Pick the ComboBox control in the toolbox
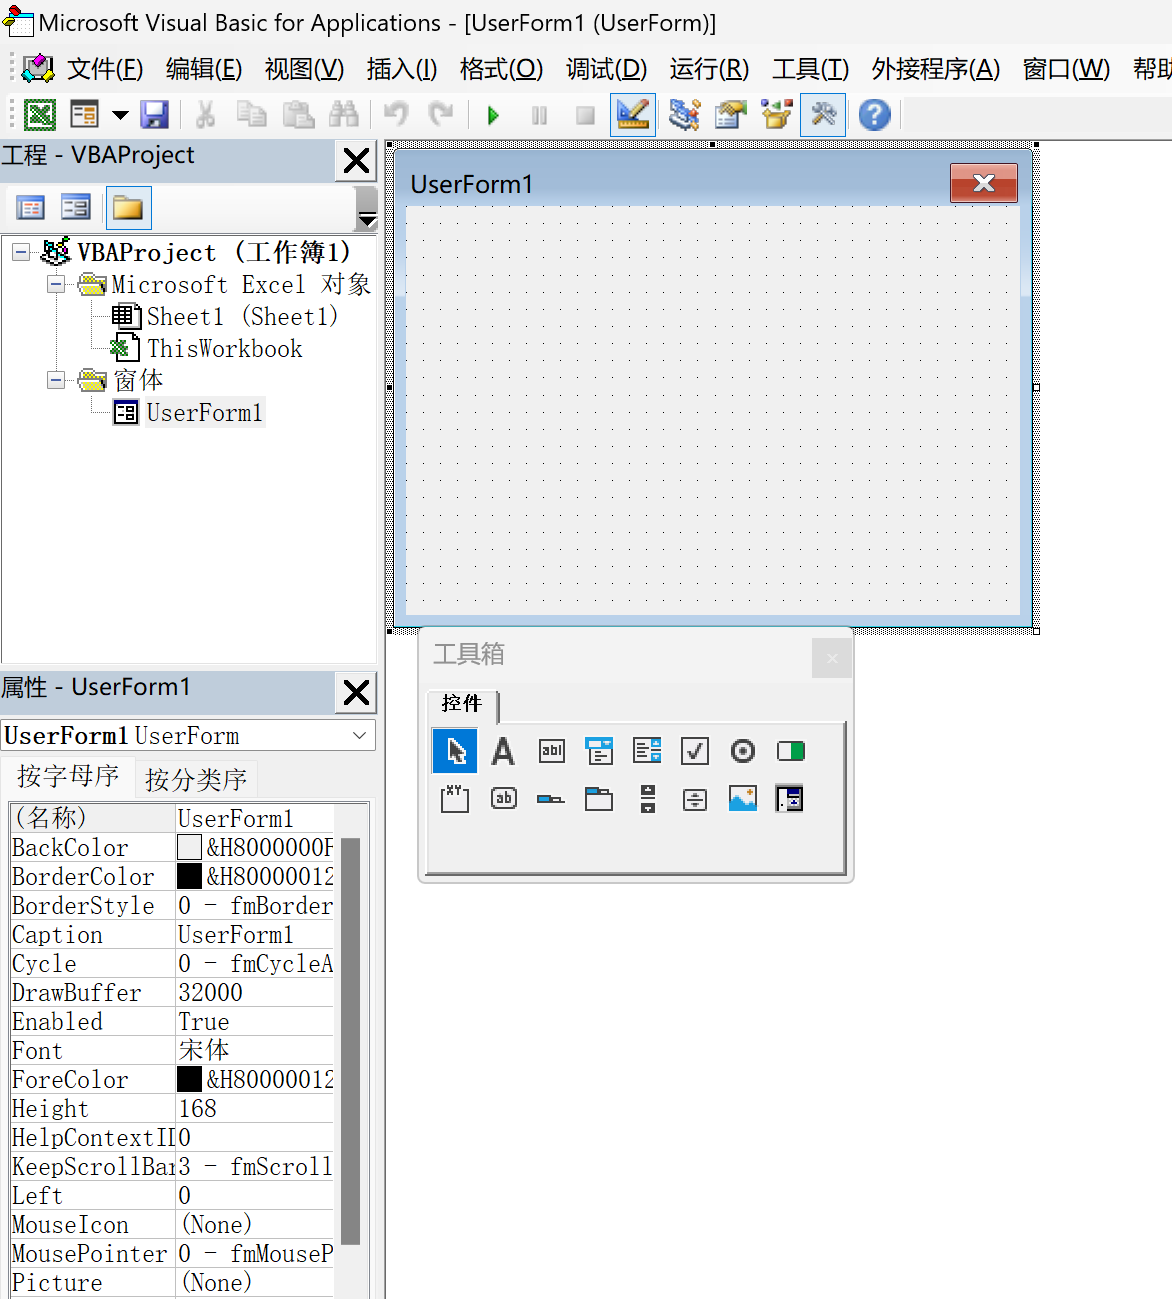 click(599, 751)
